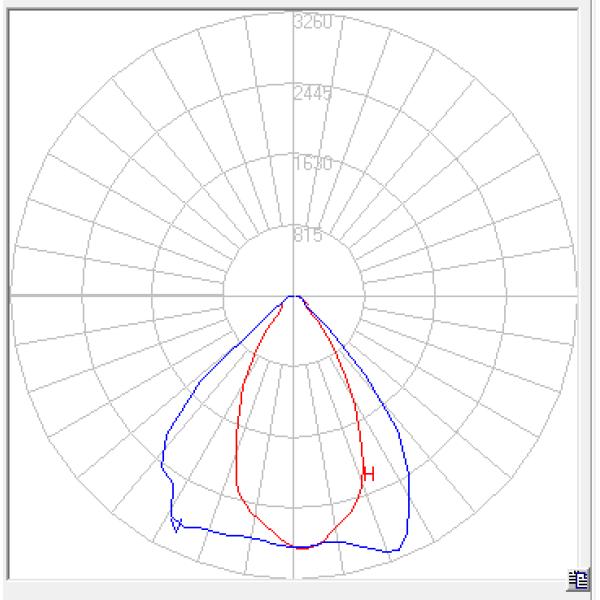This screenshot has width=600, height=600.
Task: Select the red horizontal-plane curve line
Action: pyautogui.click(x=236, y=430)
